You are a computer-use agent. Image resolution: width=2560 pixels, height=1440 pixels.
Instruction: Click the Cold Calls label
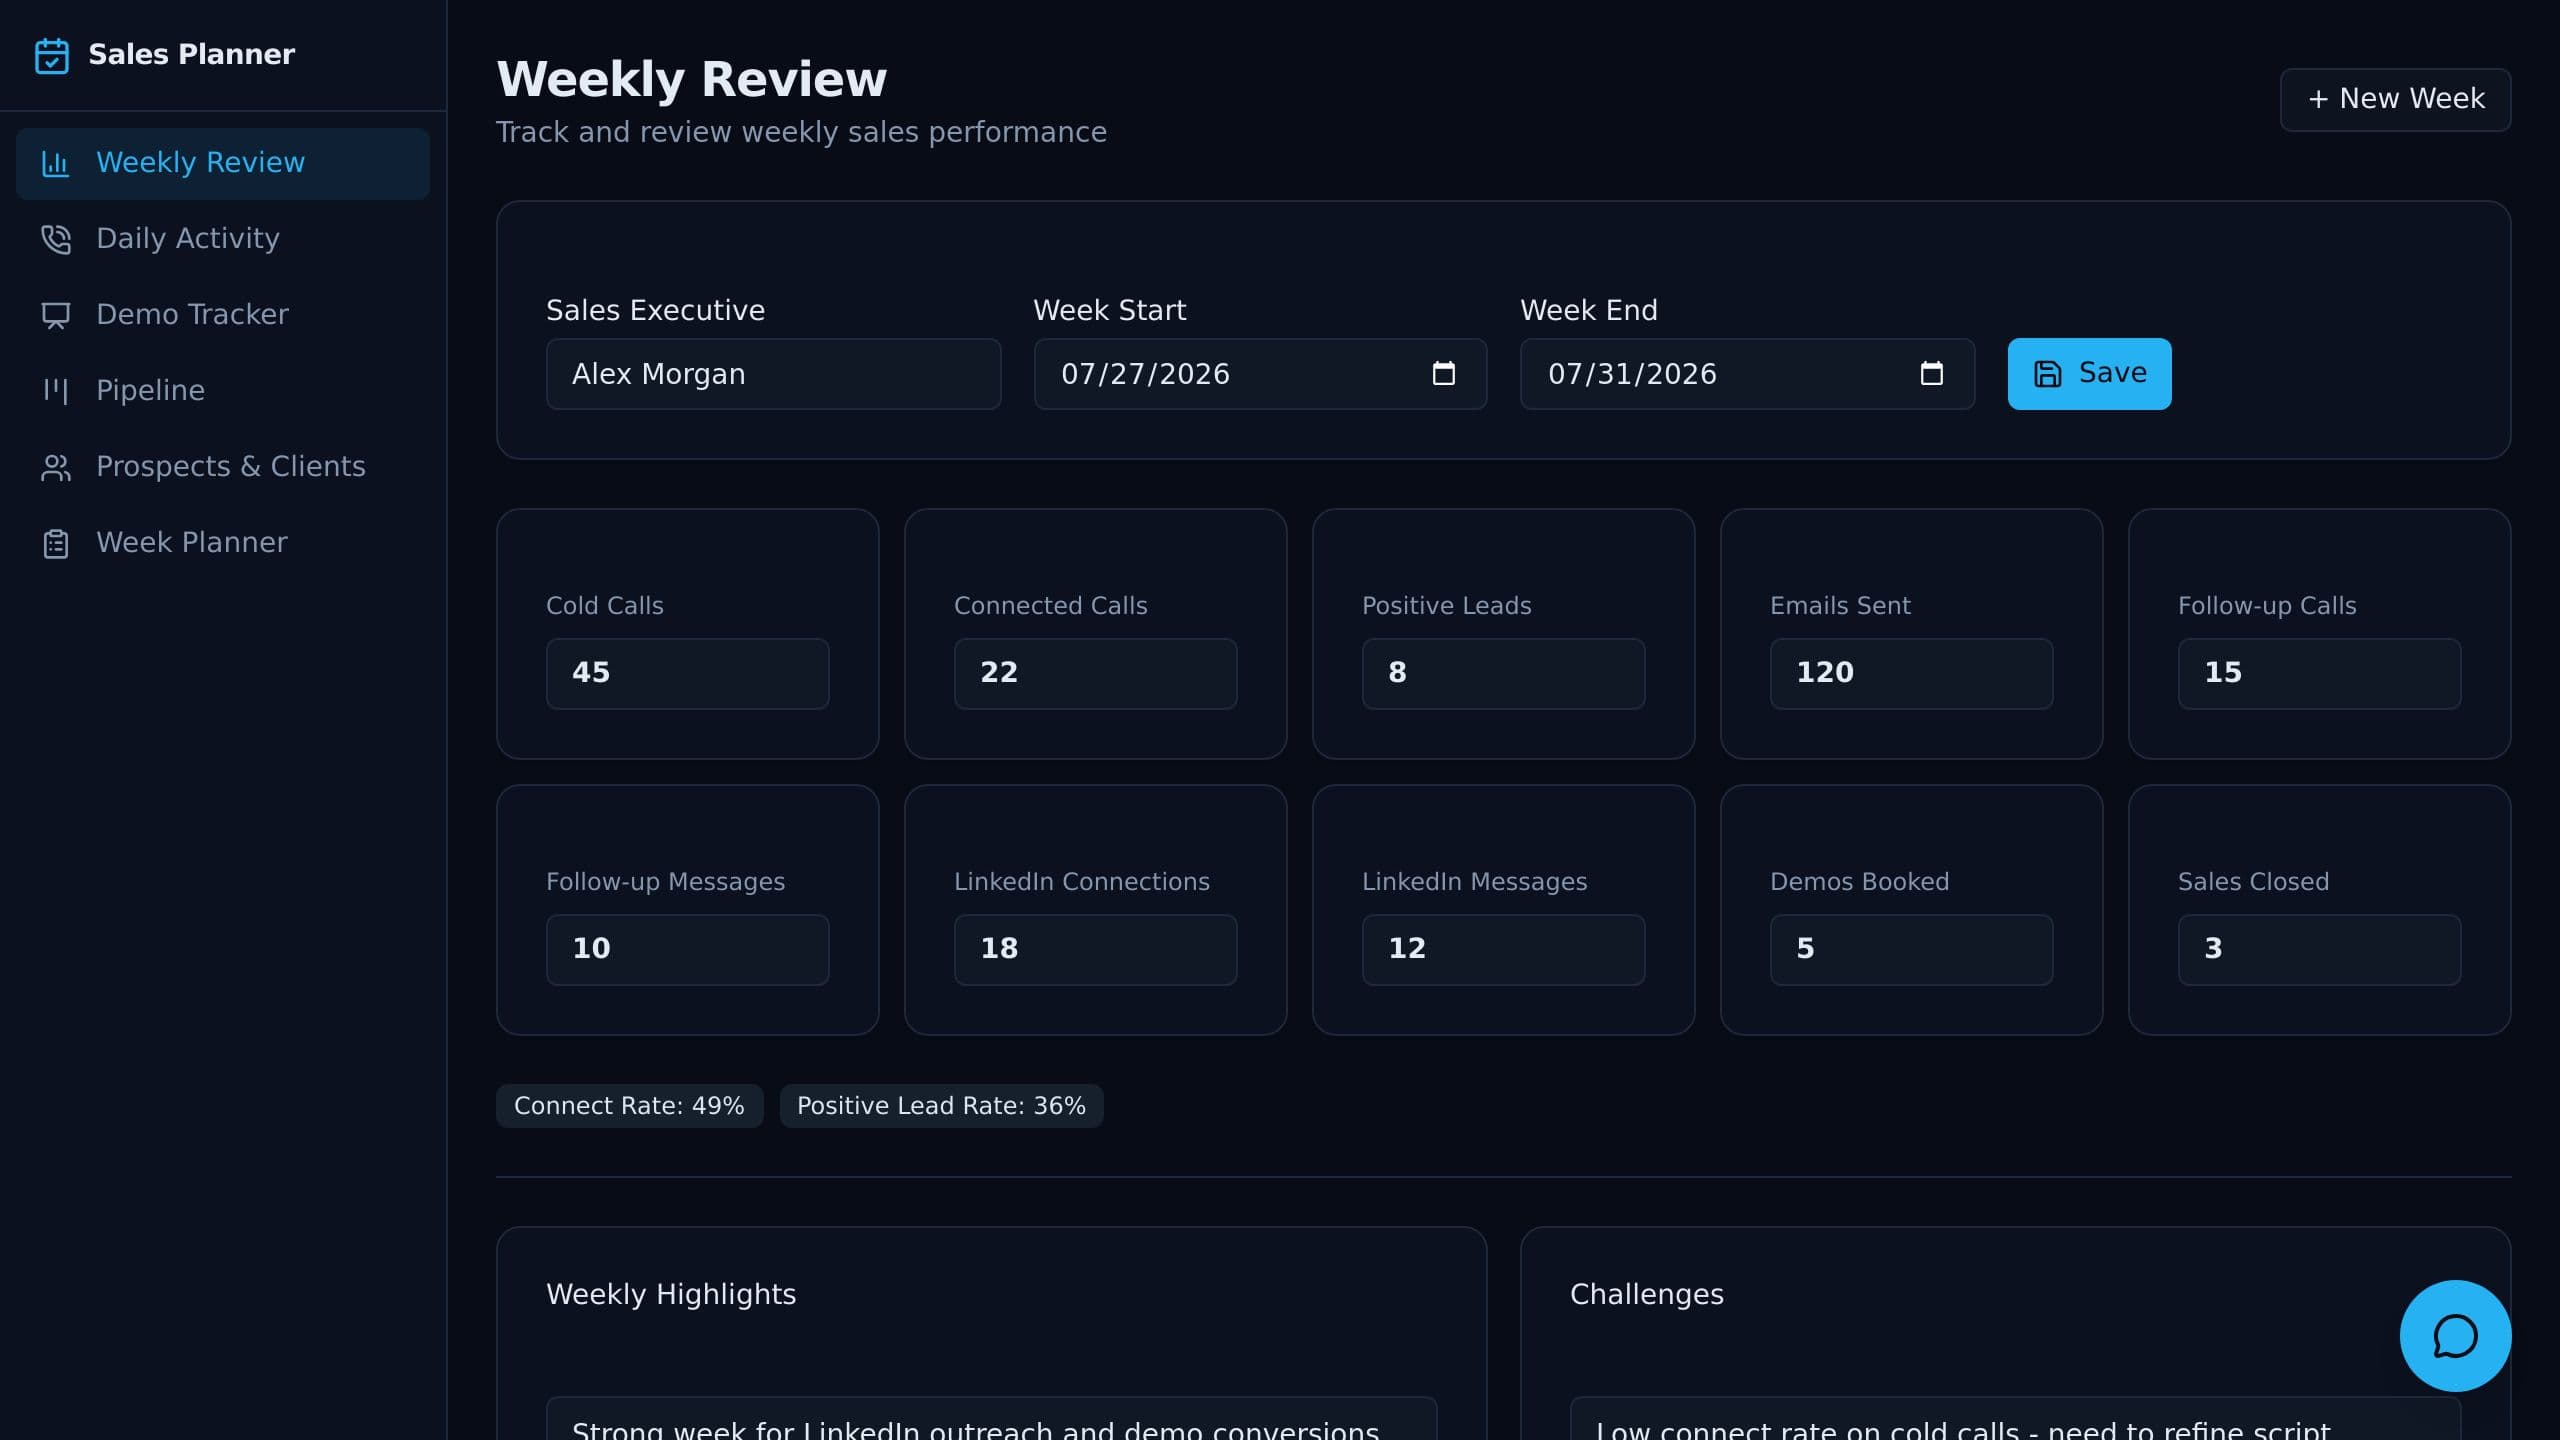click(x=604, y=606)
